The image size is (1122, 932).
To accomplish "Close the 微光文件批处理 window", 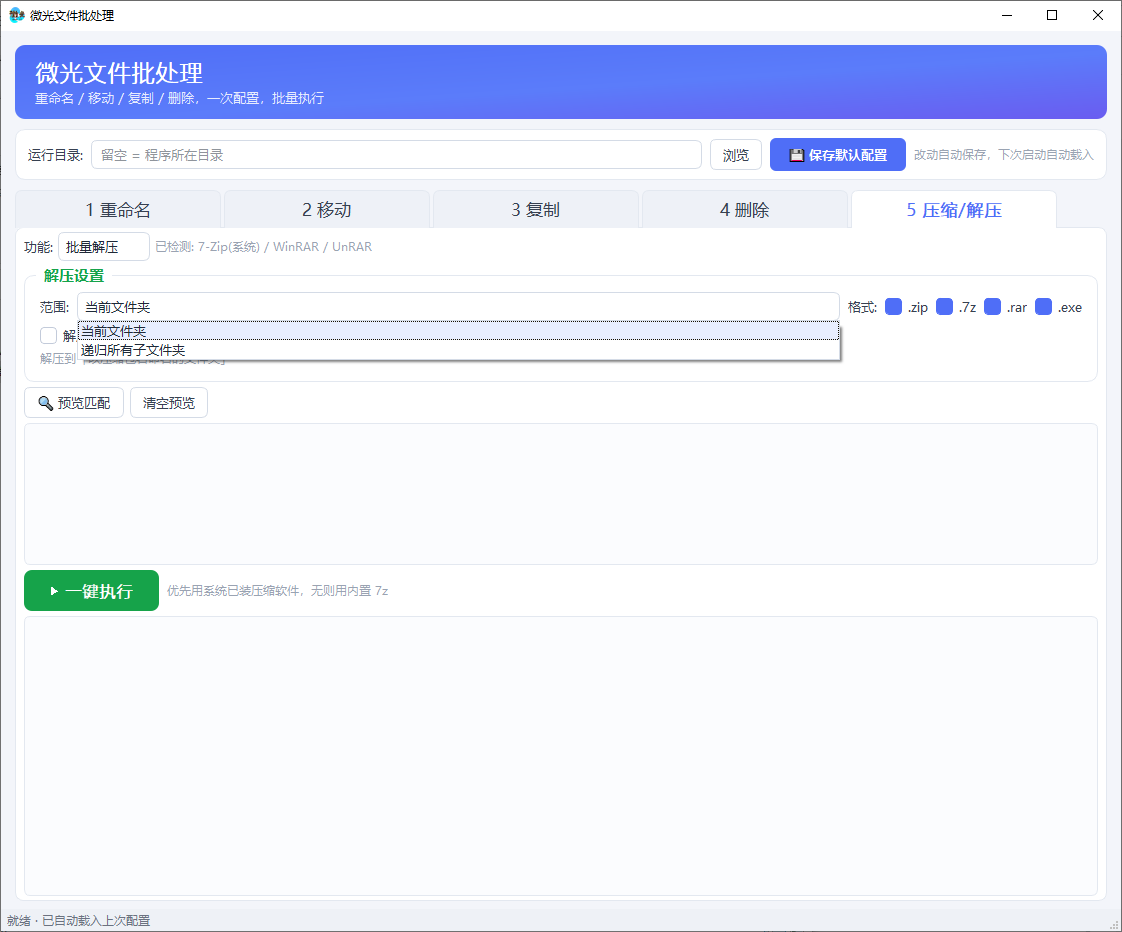I will pyautogui.click(x=1098, y=15).
